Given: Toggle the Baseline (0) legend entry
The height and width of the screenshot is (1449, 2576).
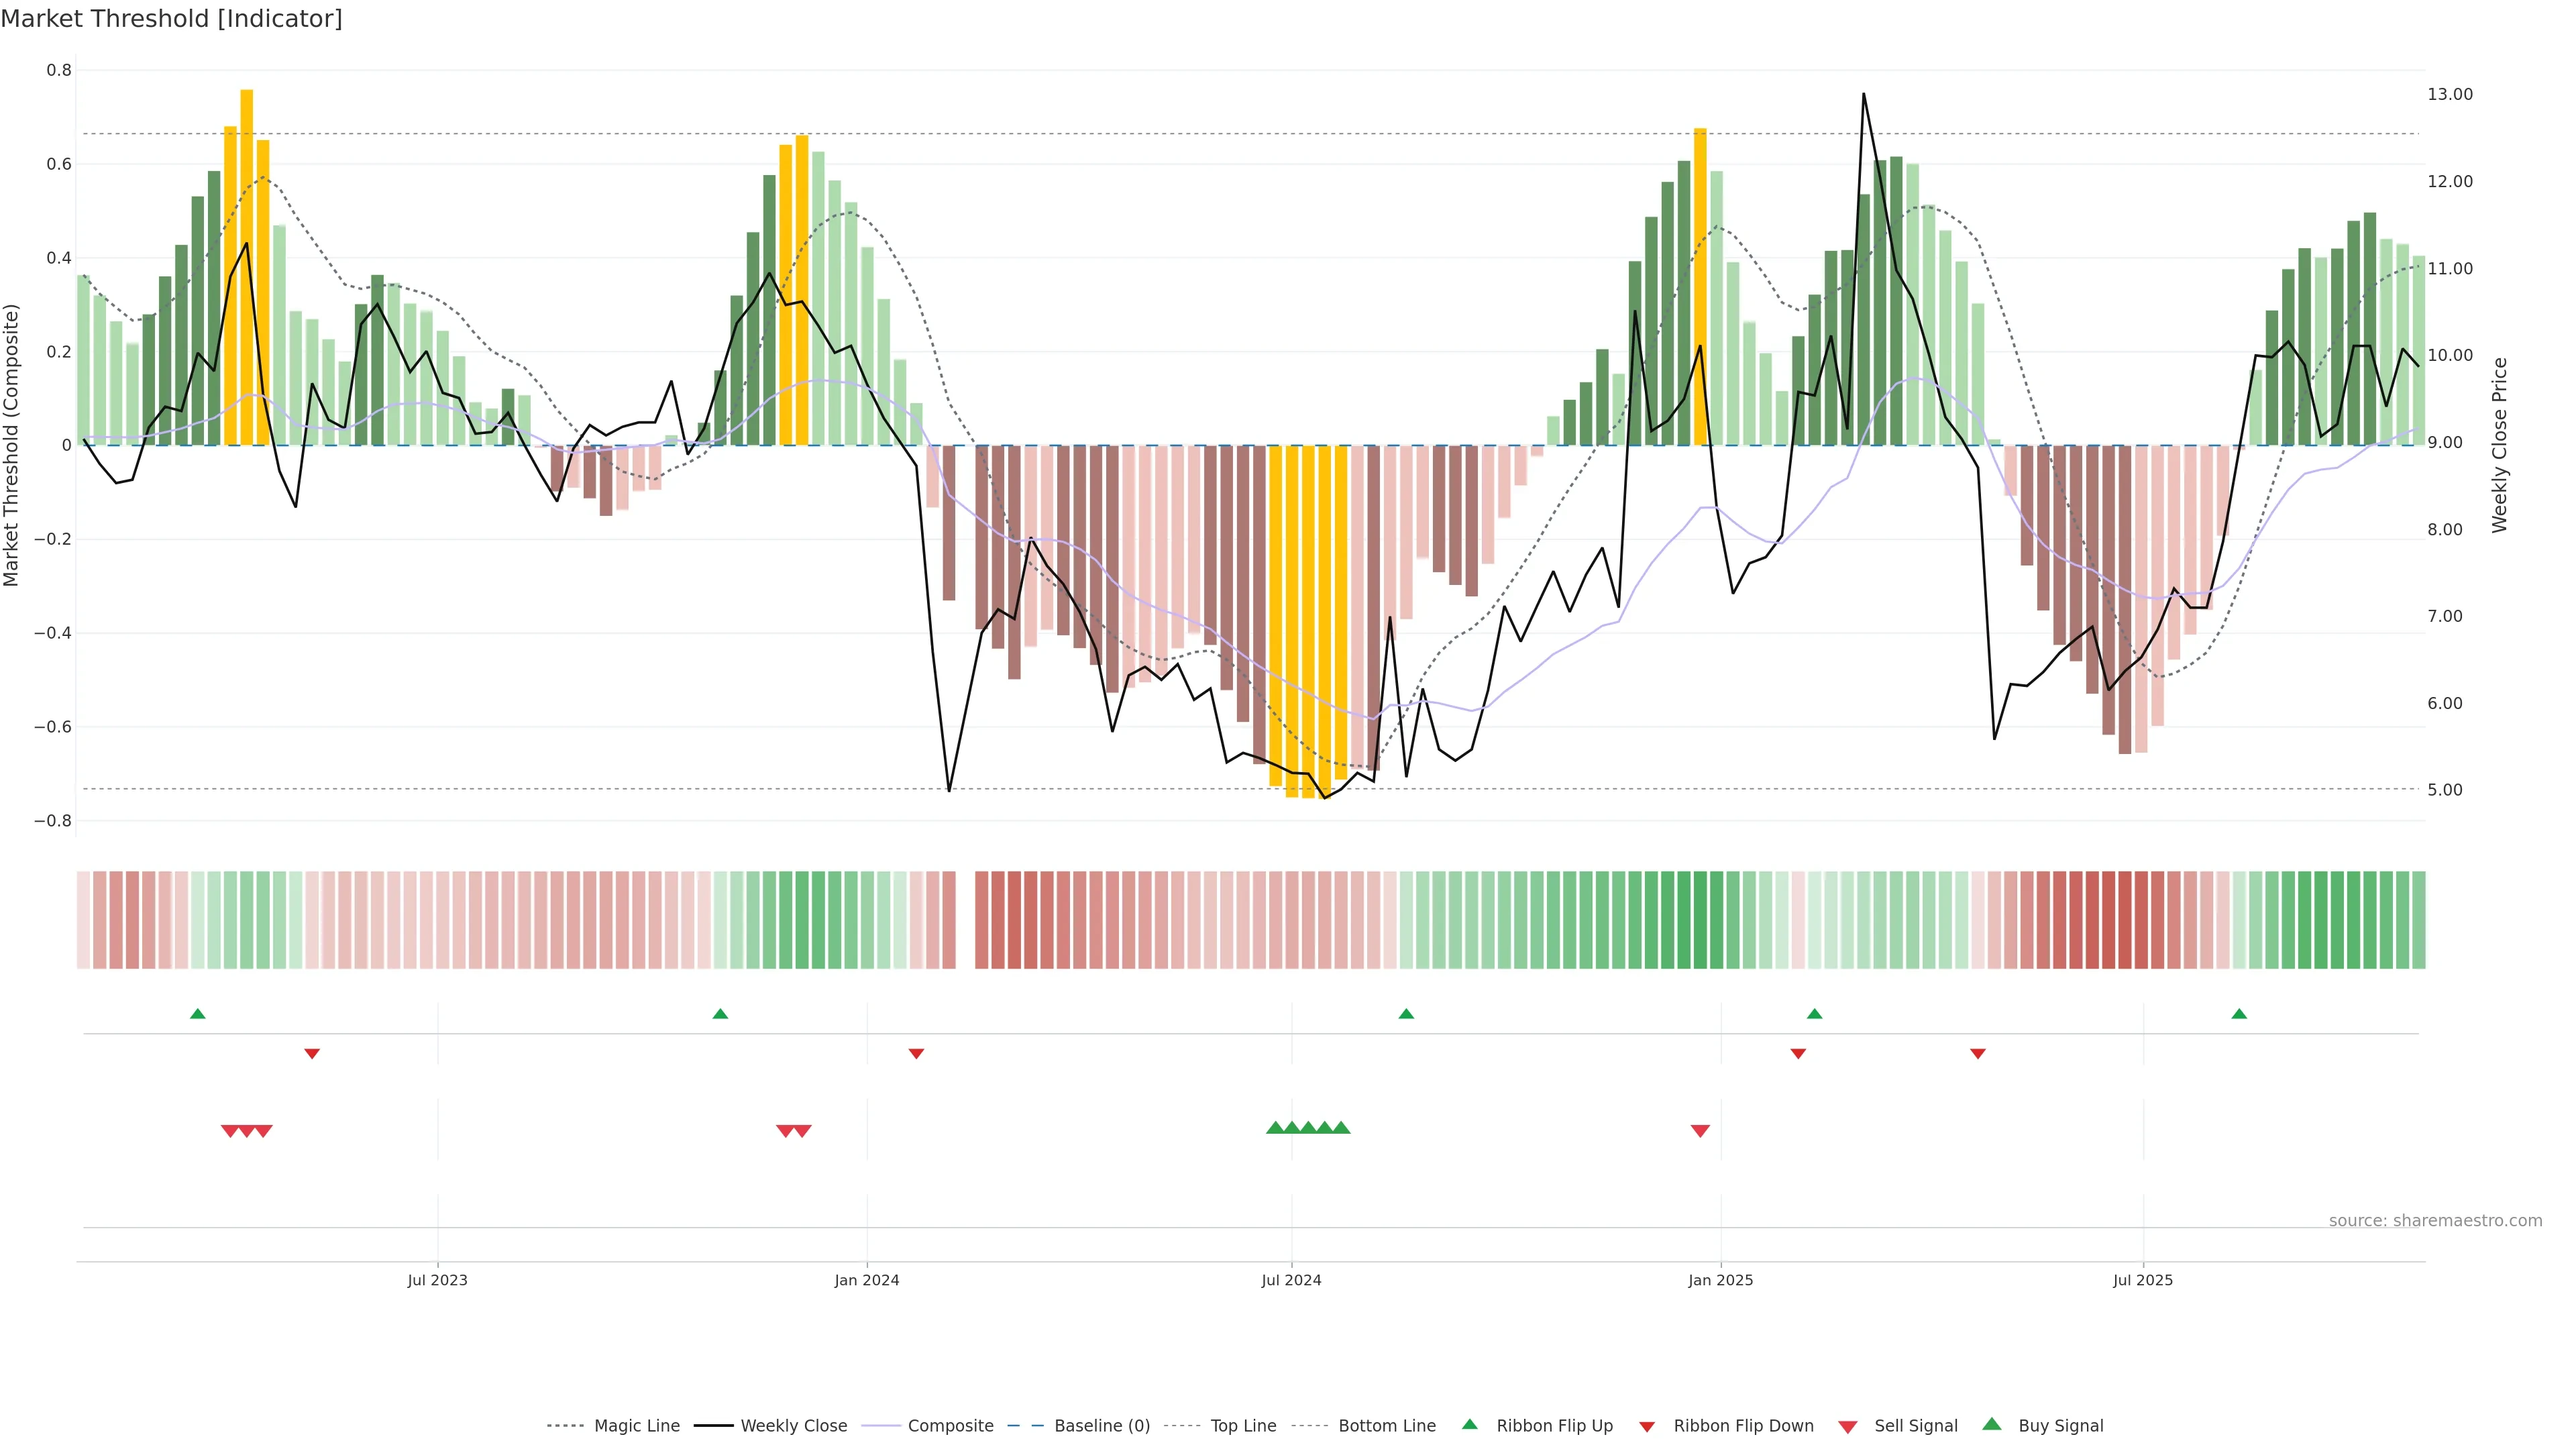Looking at the screenshot, I should click(x=1102, y=1426).
